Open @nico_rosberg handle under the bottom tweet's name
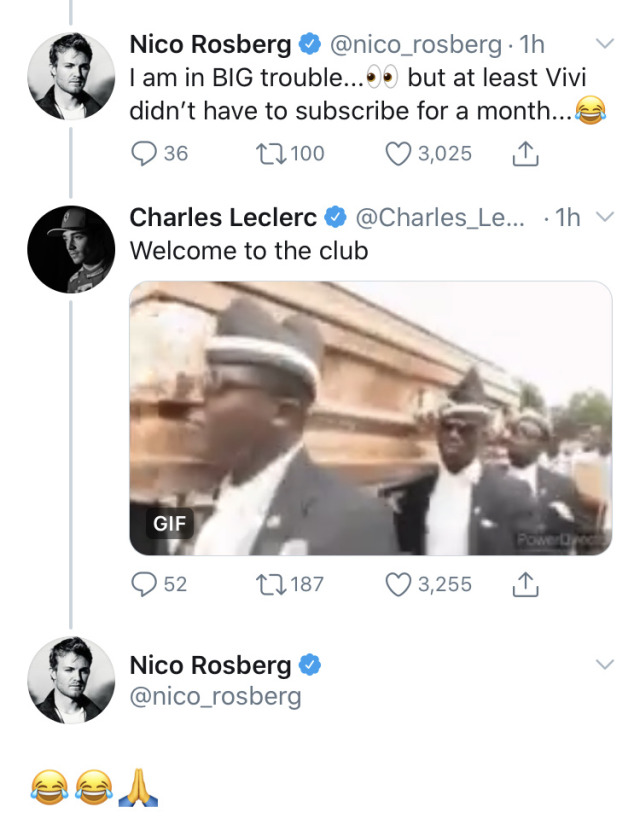Viewport: 640px width, 836px height. [215, 696]
